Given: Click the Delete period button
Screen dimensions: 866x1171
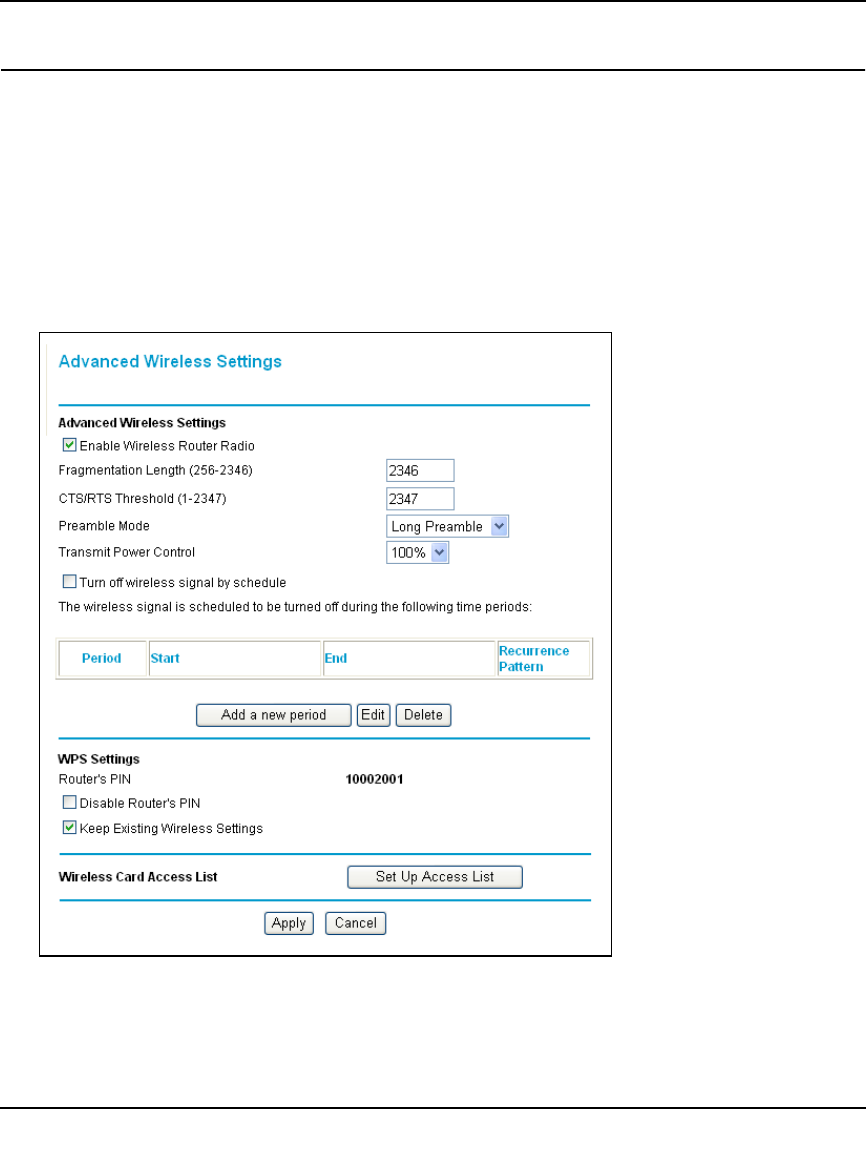Looking at the screenshot, I should click(x=423, y=715).
